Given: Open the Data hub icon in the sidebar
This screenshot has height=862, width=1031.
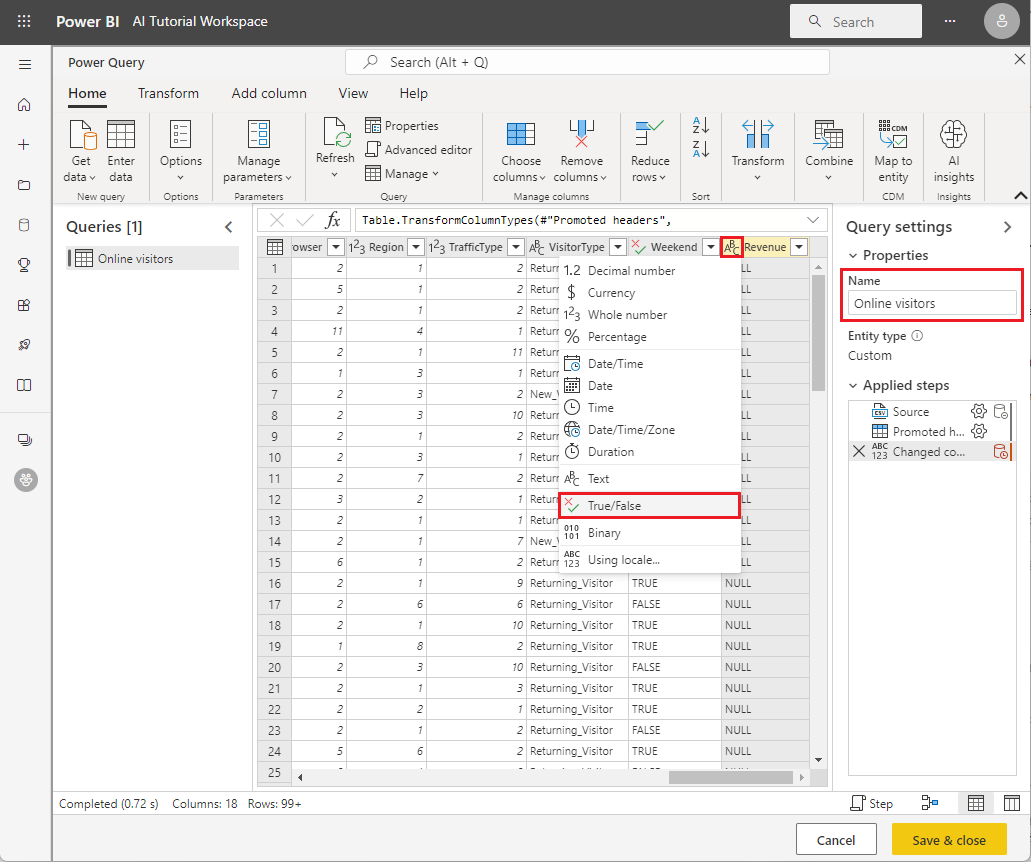Looking at the screenshot, I should (x=24, y=225).
